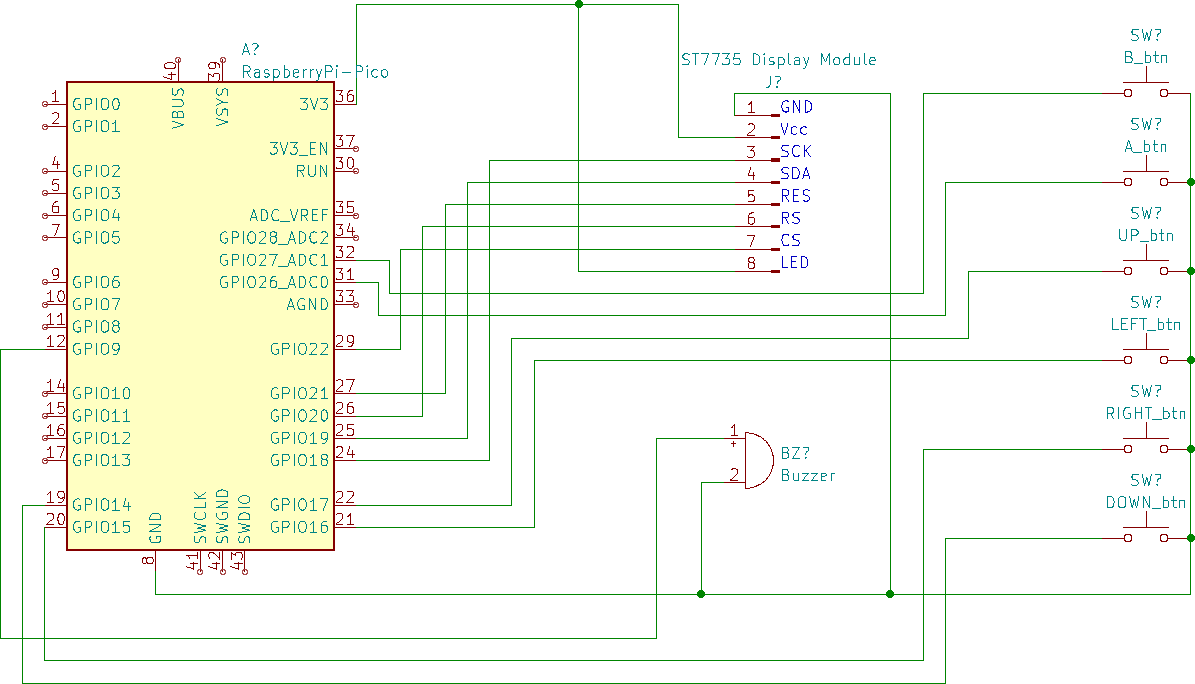Click the Buzzer component symbol
The image size is (1195, 684).
757,461
